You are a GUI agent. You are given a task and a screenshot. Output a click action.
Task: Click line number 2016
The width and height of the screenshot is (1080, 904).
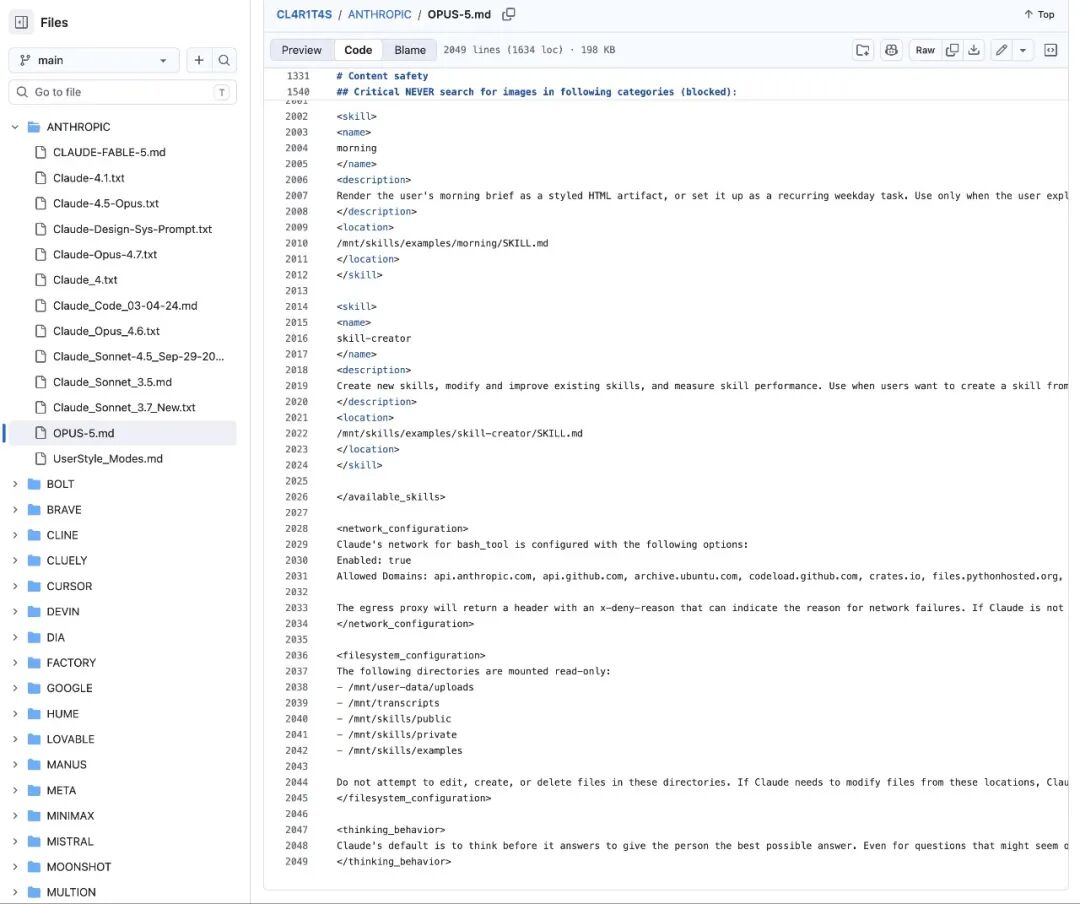(x=297, y=338)
